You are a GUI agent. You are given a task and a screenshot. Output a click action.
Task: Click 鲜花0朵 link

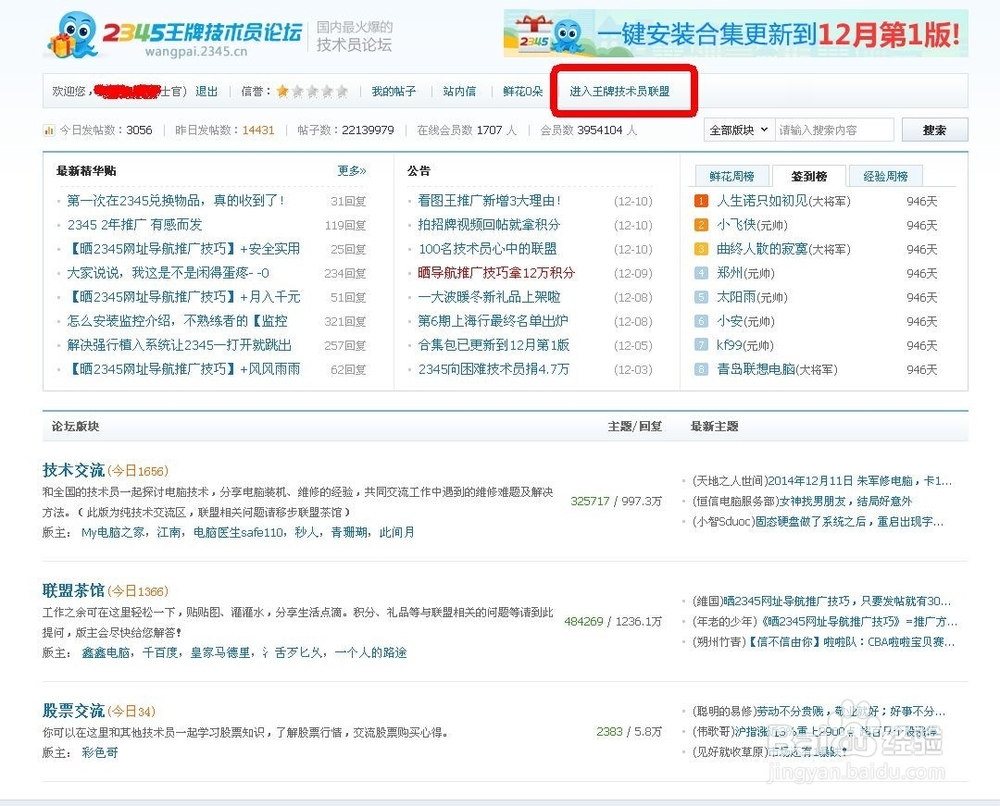pyautogui.click(x=523, y=91)
